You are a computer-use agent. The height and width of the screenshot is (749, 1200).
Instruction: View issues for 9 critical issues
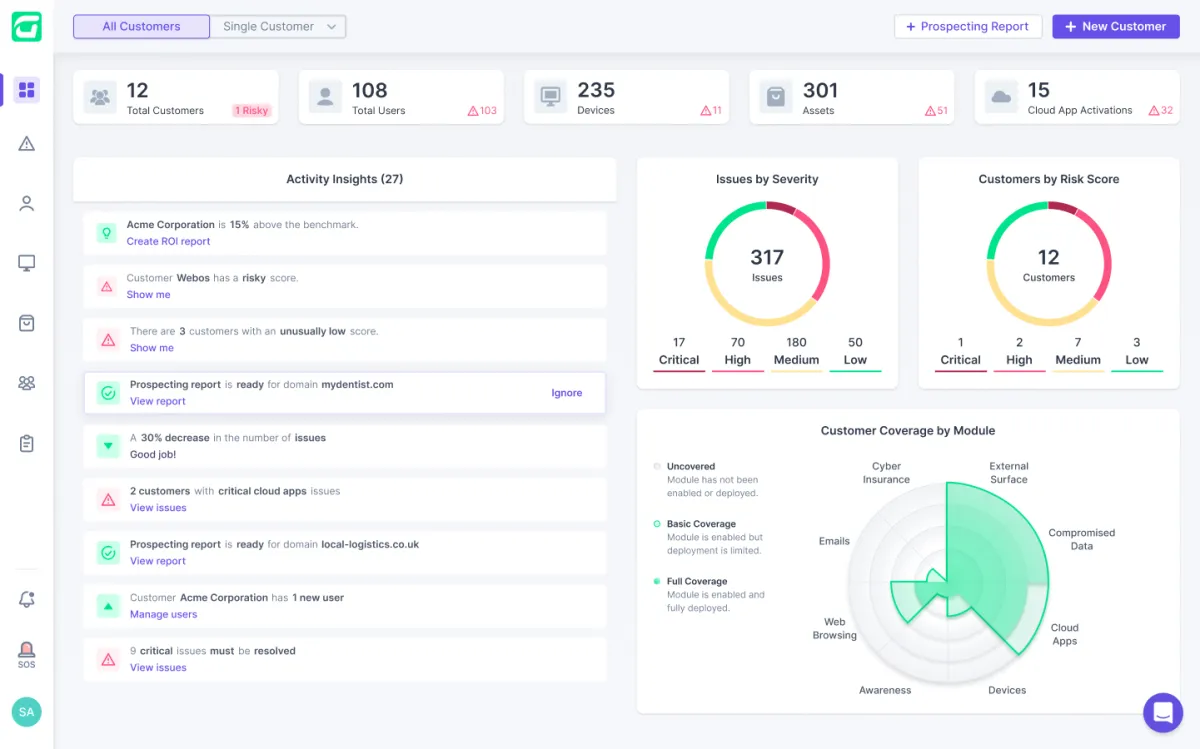click(x=158, y=668)
